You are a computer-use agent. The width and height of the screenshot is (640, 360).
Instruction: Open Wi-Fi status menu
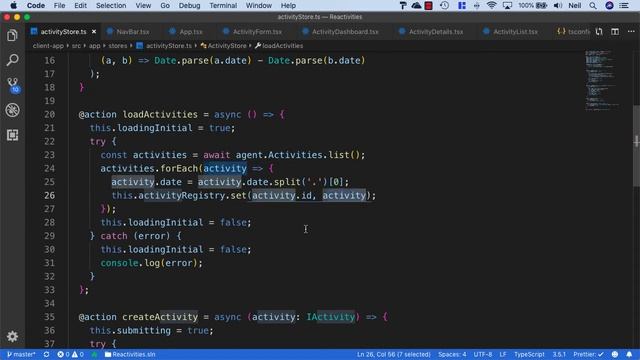click(x=491, y=5)
